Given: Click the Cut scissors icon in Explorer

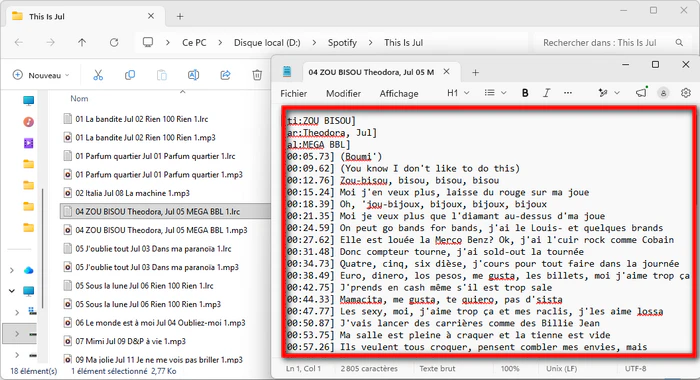Looking at the screenshot, I should click(x=98, y=75).
